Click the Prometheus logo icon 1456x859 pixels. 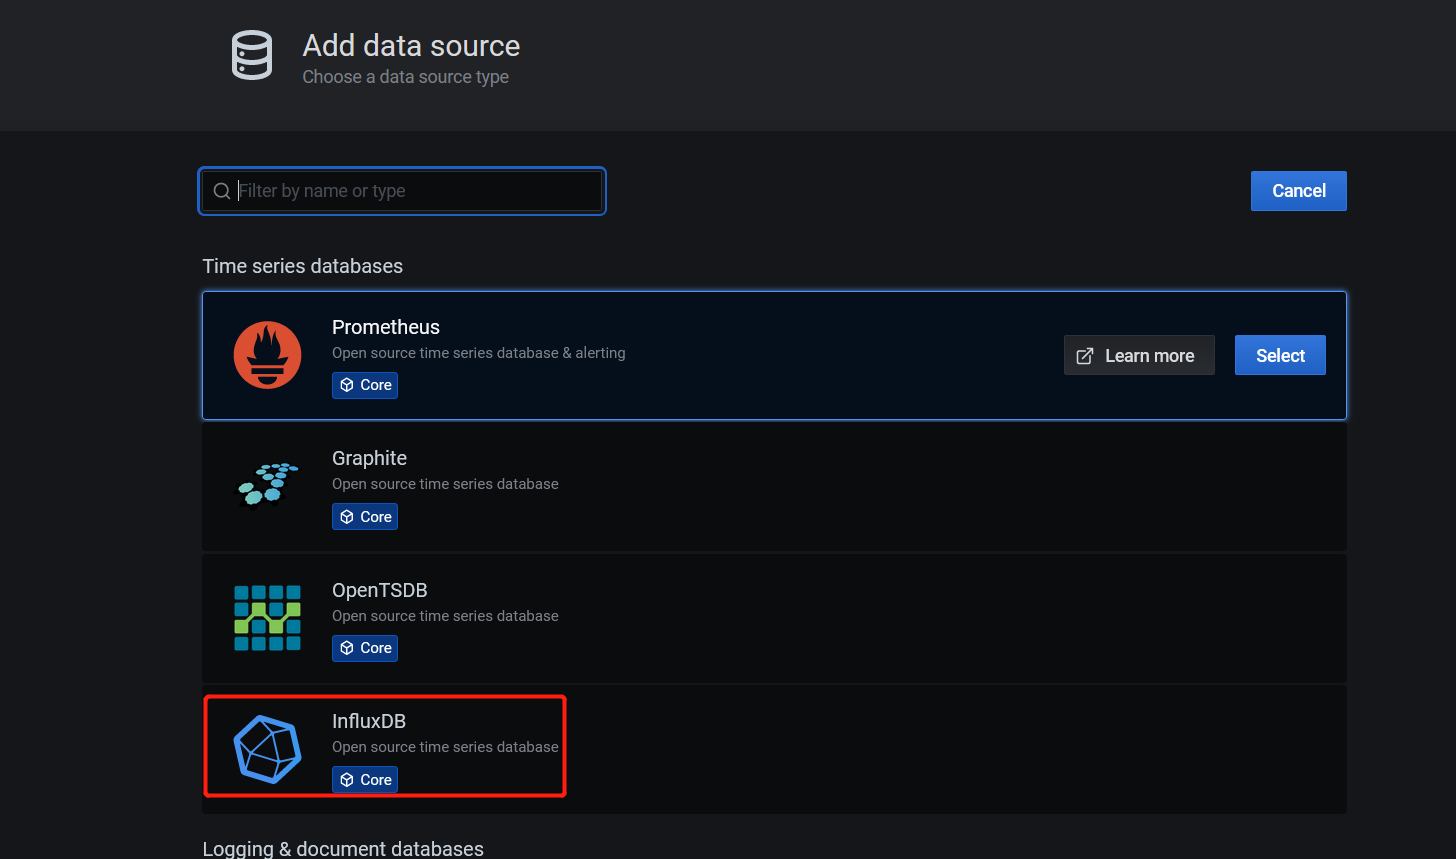(267, 354)
